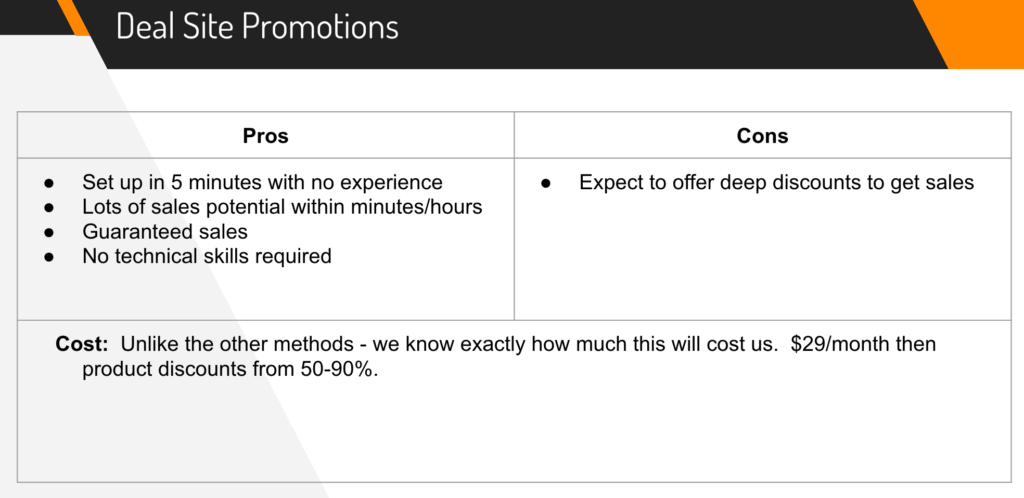
Task: Select the bold Cost: label
Action: 82,344
